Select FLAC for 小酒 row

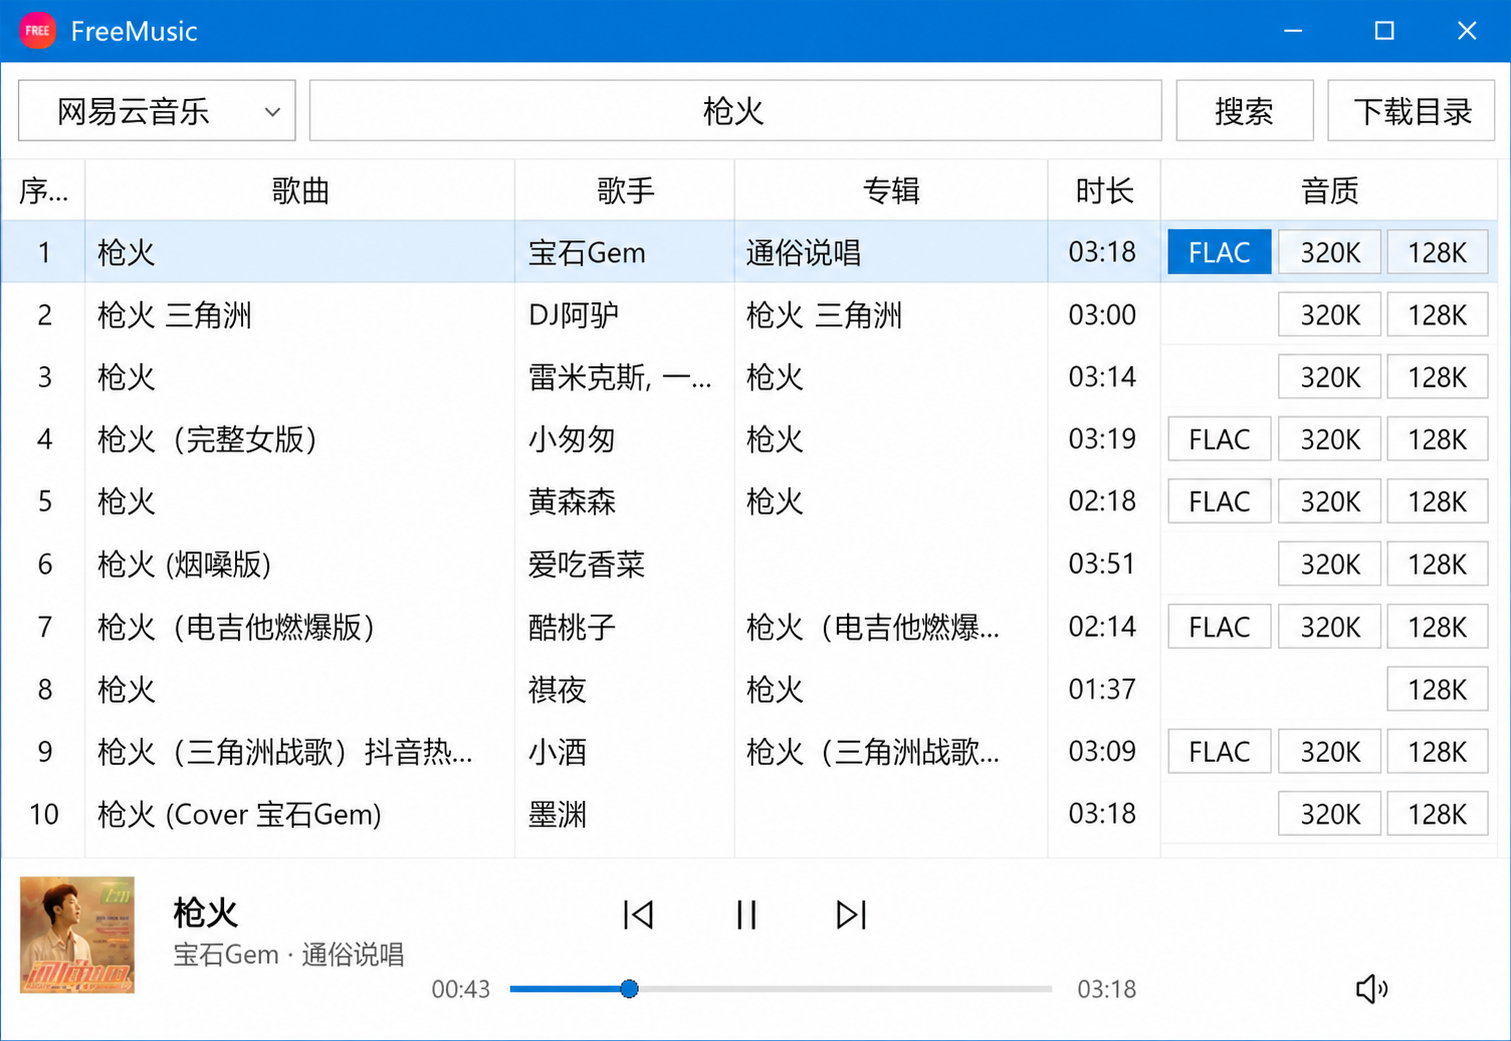point(1219,751)
